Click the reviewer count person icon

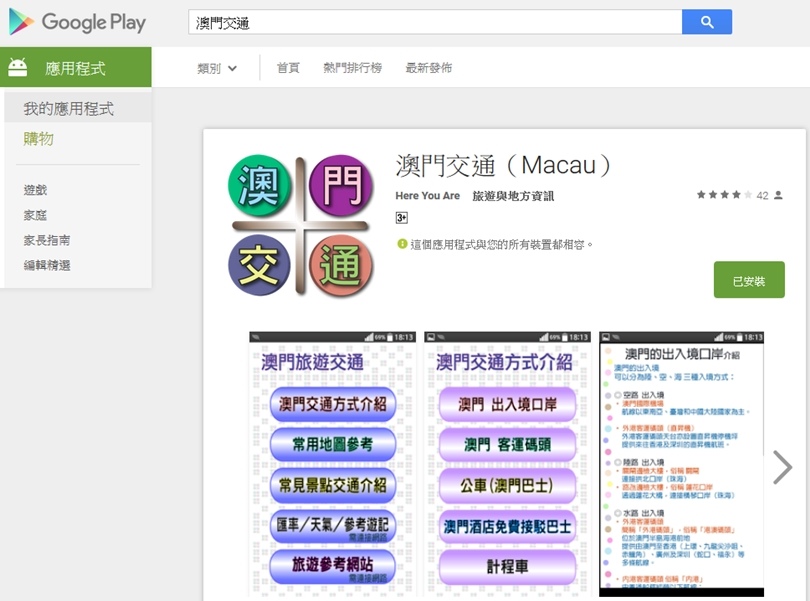tap(778, 195)
